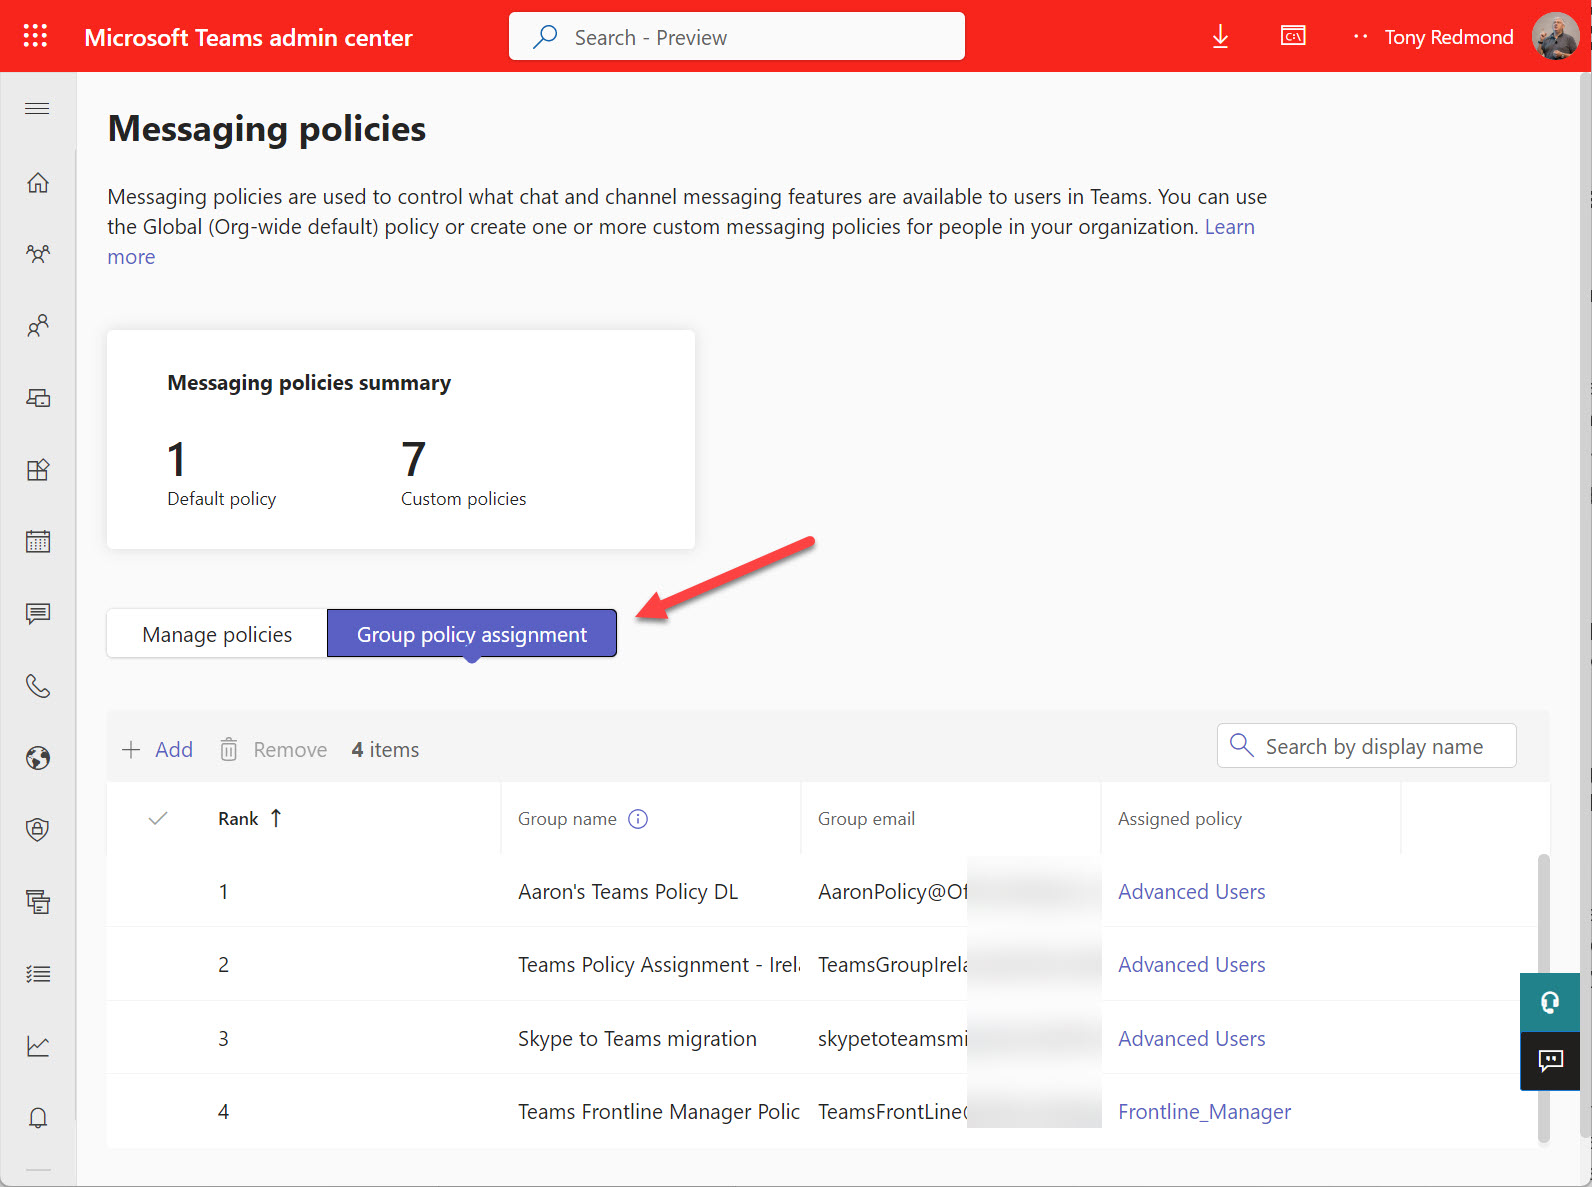Open the Locations globe icon in sidebar
Screen dimensions: 1592x1187
coord(38,758)
